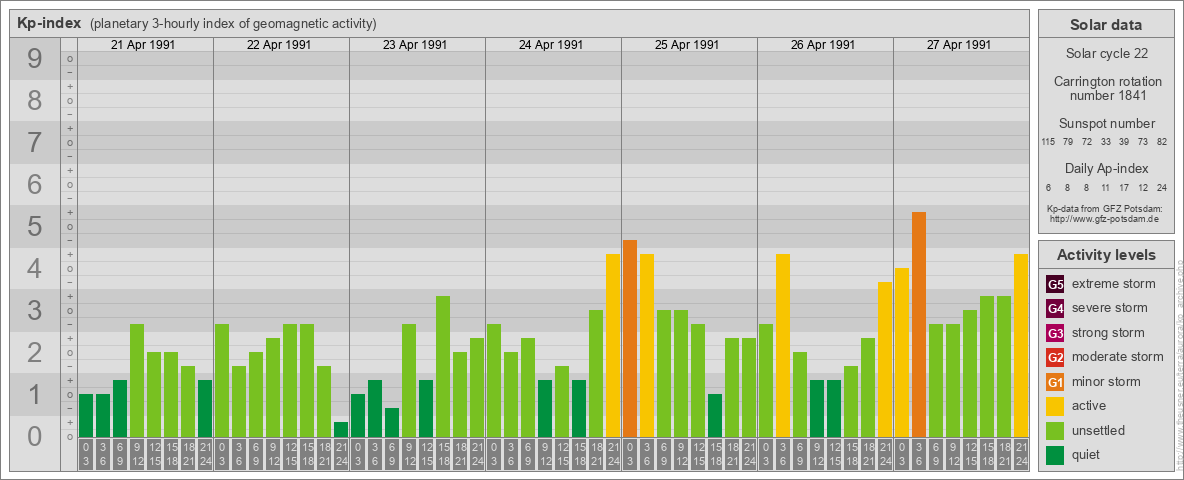Click the light green unsettled swatch
This screenshot has height=480, width=1184.
point(1055,430)
